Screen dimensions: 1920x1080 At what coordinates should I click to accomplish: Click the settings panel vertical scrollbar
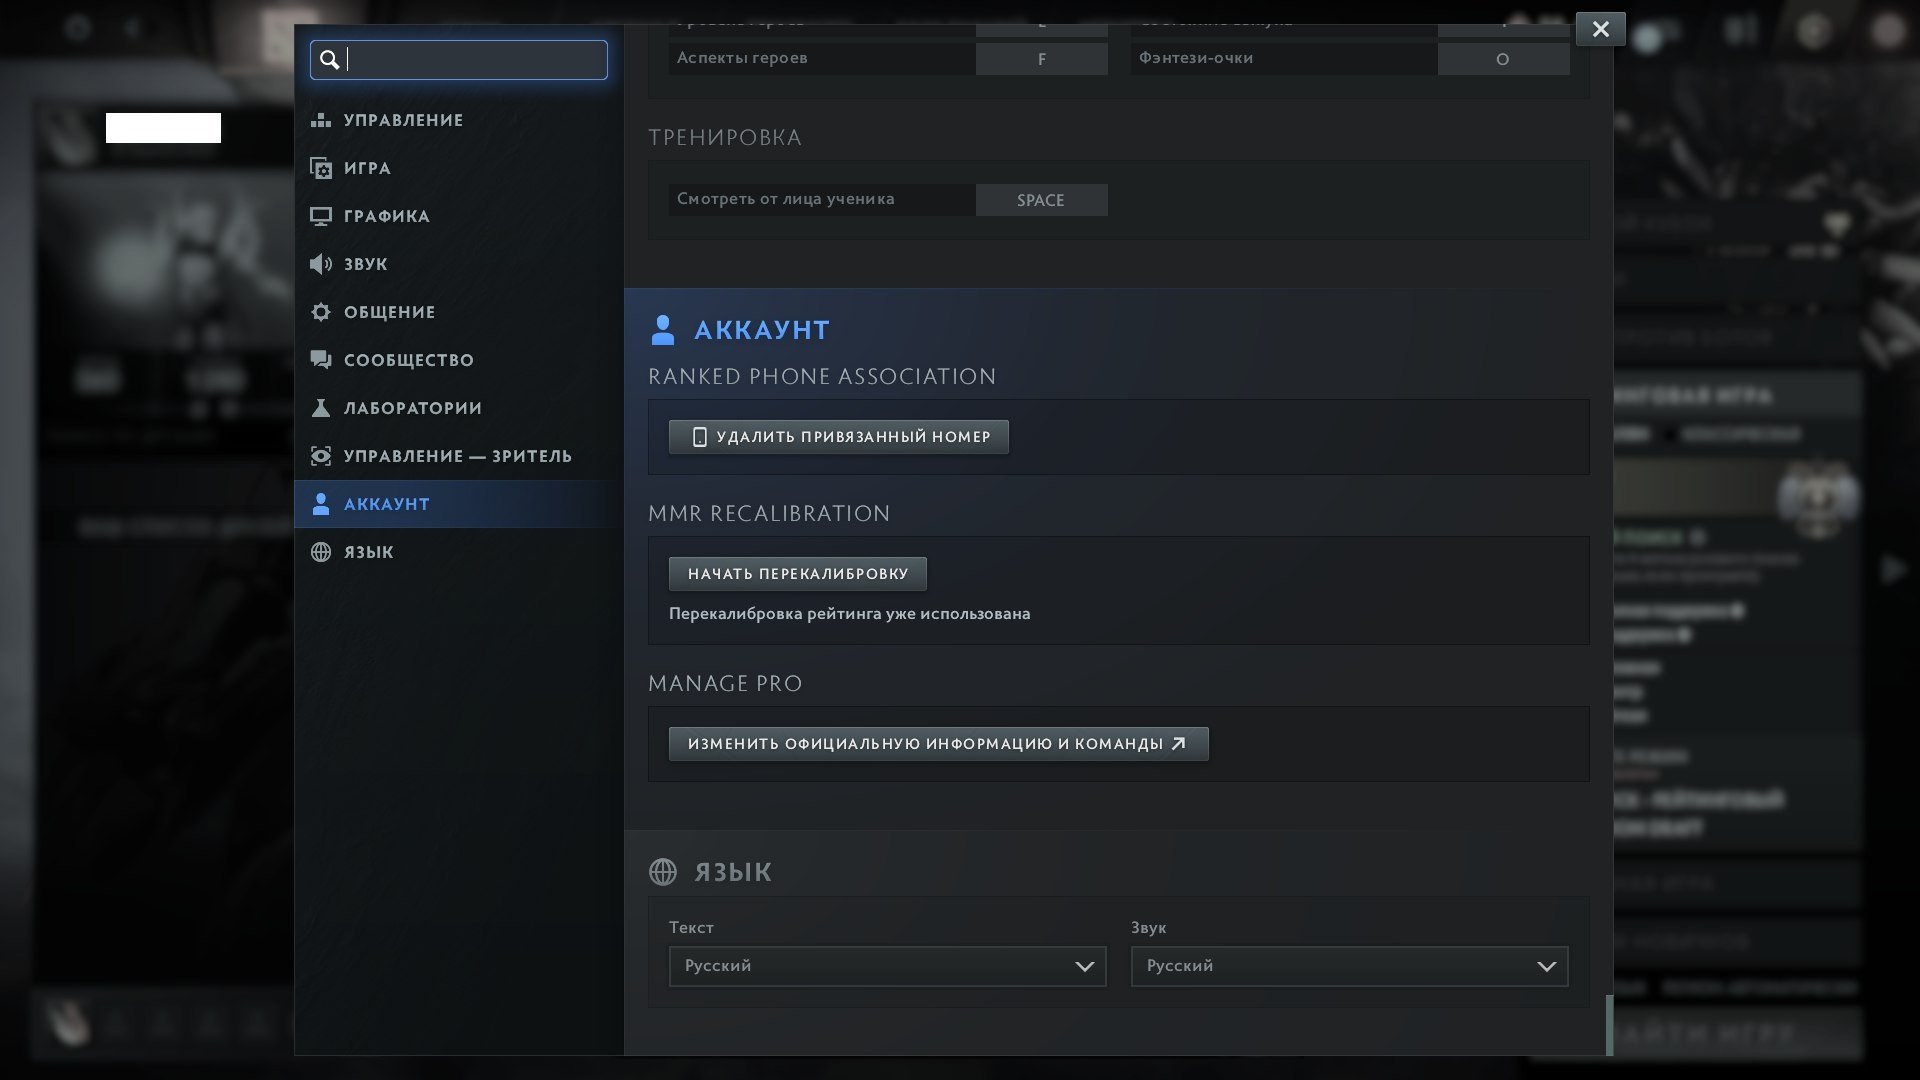point(1609,1024)
